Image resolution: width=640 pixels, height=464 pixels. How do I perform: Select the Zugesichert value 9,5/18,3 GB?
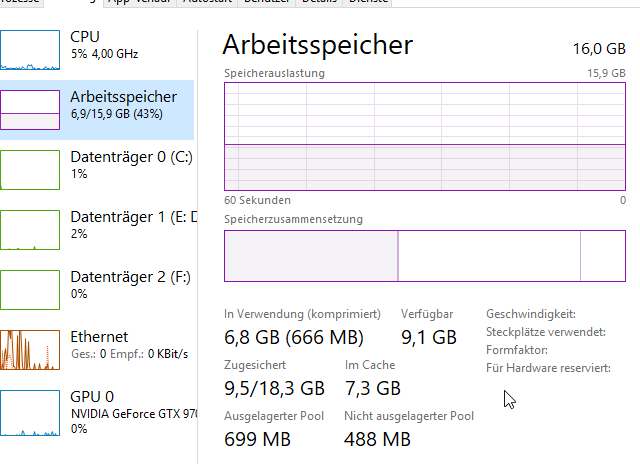pos(274,388)
